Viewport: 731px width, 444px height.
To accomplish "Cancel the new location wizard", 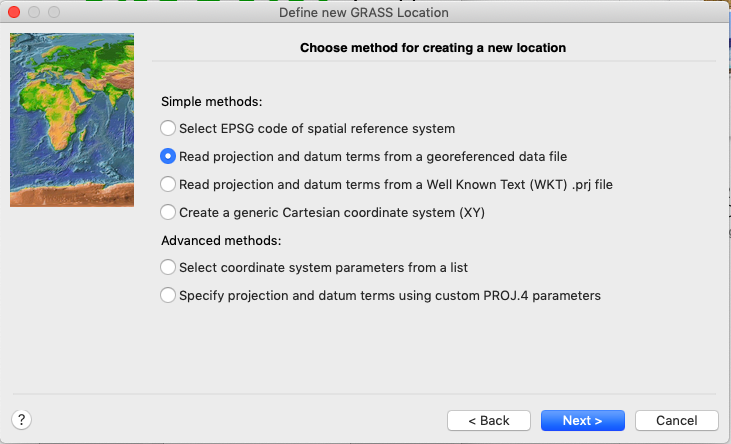I will click(677, 420).
